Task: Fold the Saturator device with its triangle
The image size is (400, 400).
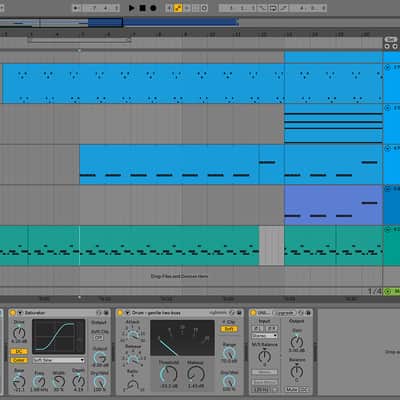Action: tap(20, 313)
